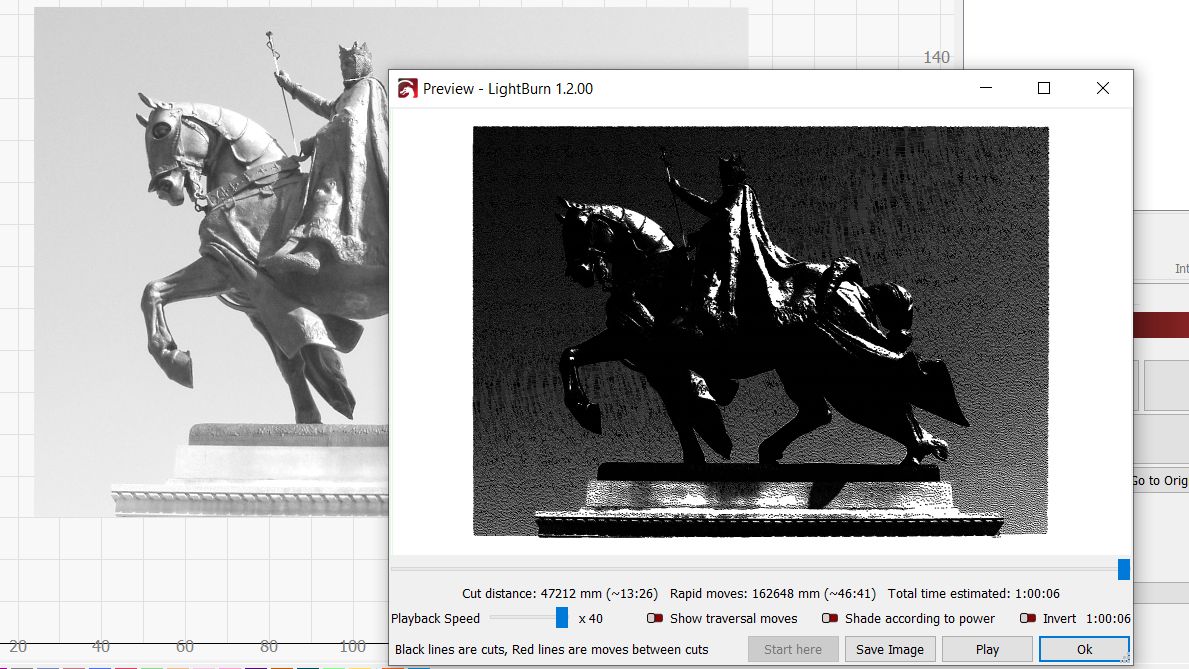Click the Save Image button

(890, 649)
